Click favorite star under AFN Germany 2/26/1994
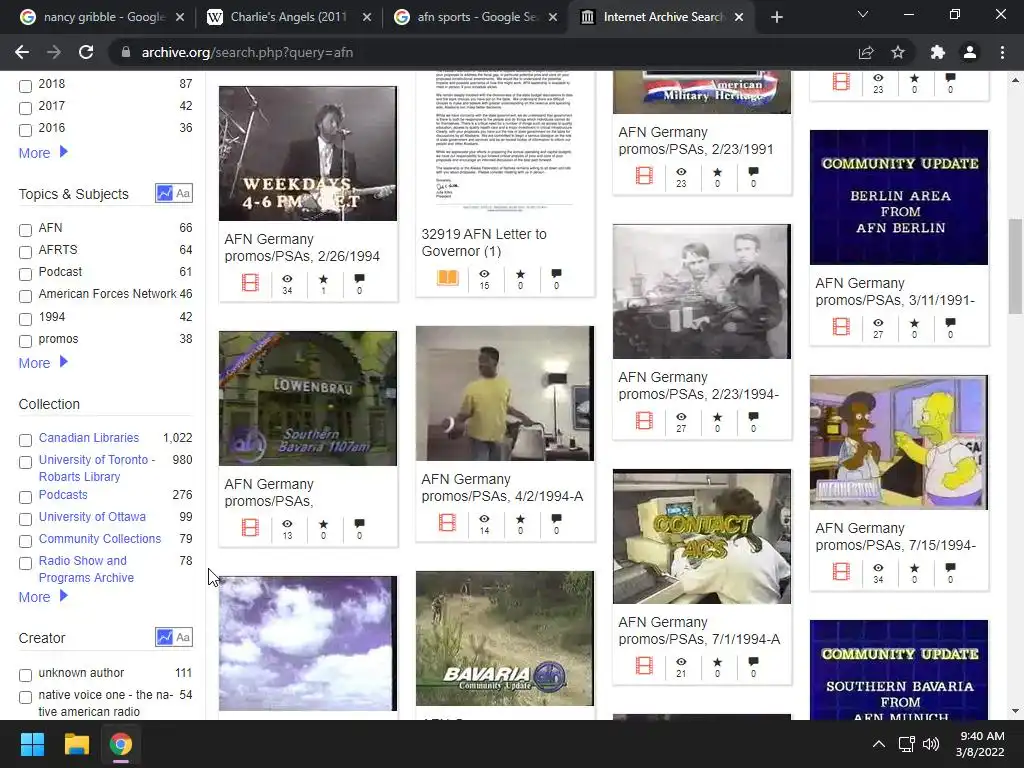Viewport: 1024px width, 768px height. pyautogui.click(x=323, y=279)
